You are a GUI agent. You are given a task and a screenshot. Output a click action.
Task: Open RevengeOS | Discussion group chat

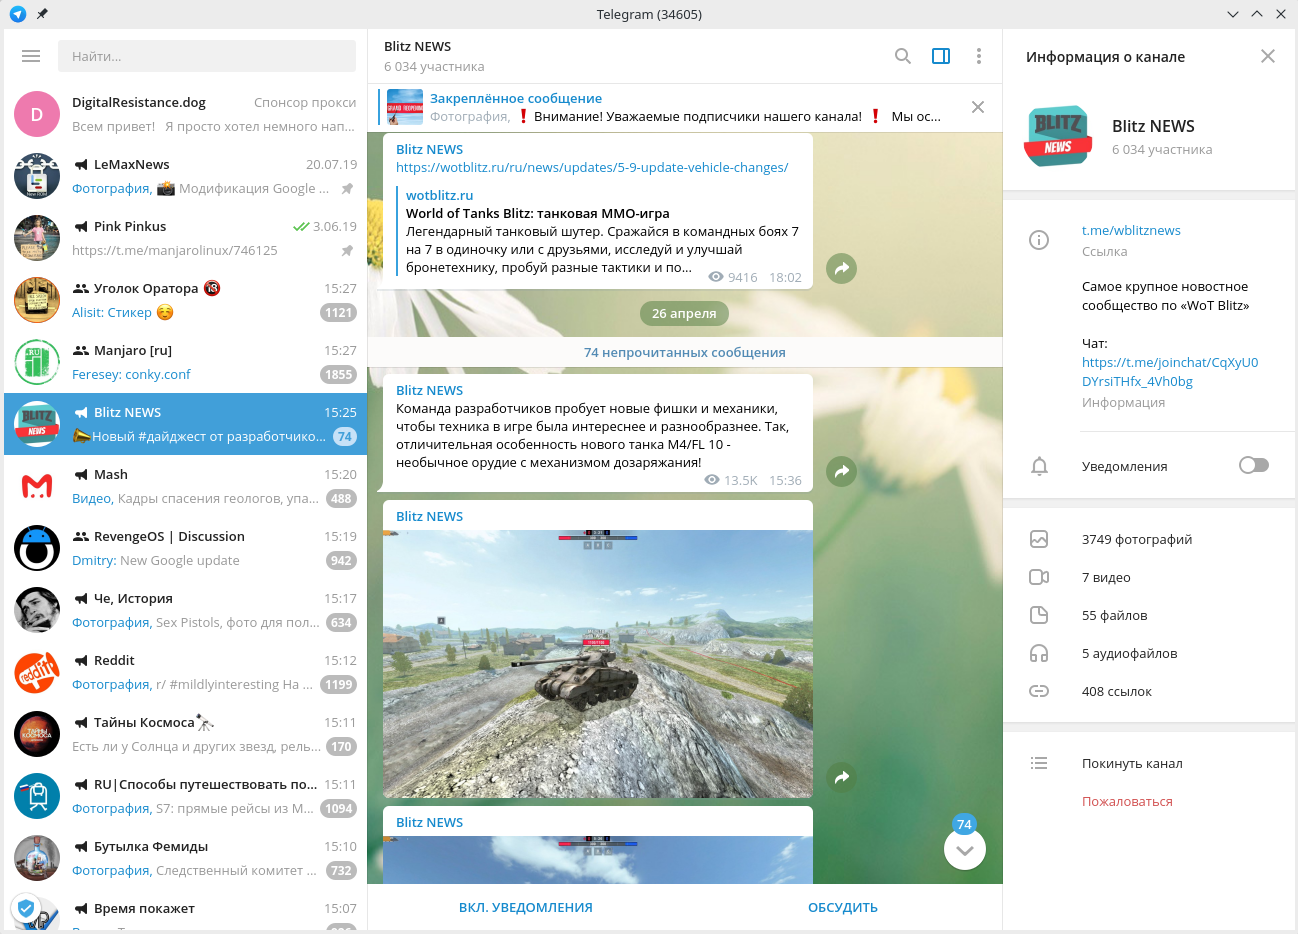(186, 548)
